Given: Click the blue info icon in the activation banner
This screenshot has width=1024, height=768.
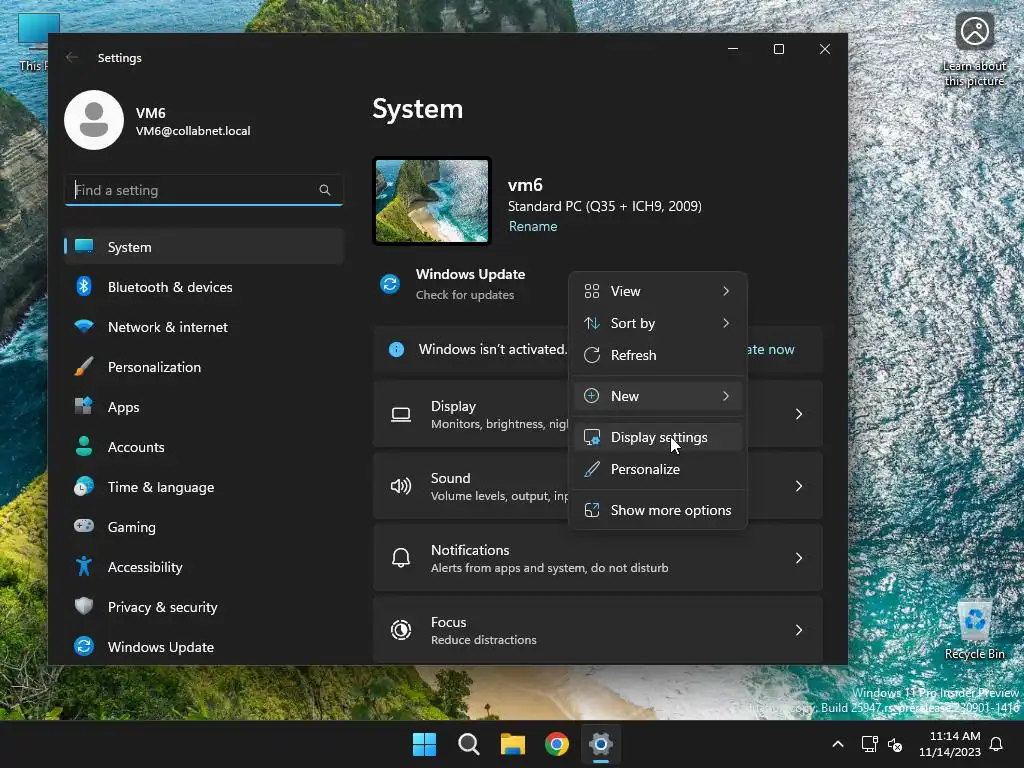Looking at the screenshot, I should pos(396,349).
